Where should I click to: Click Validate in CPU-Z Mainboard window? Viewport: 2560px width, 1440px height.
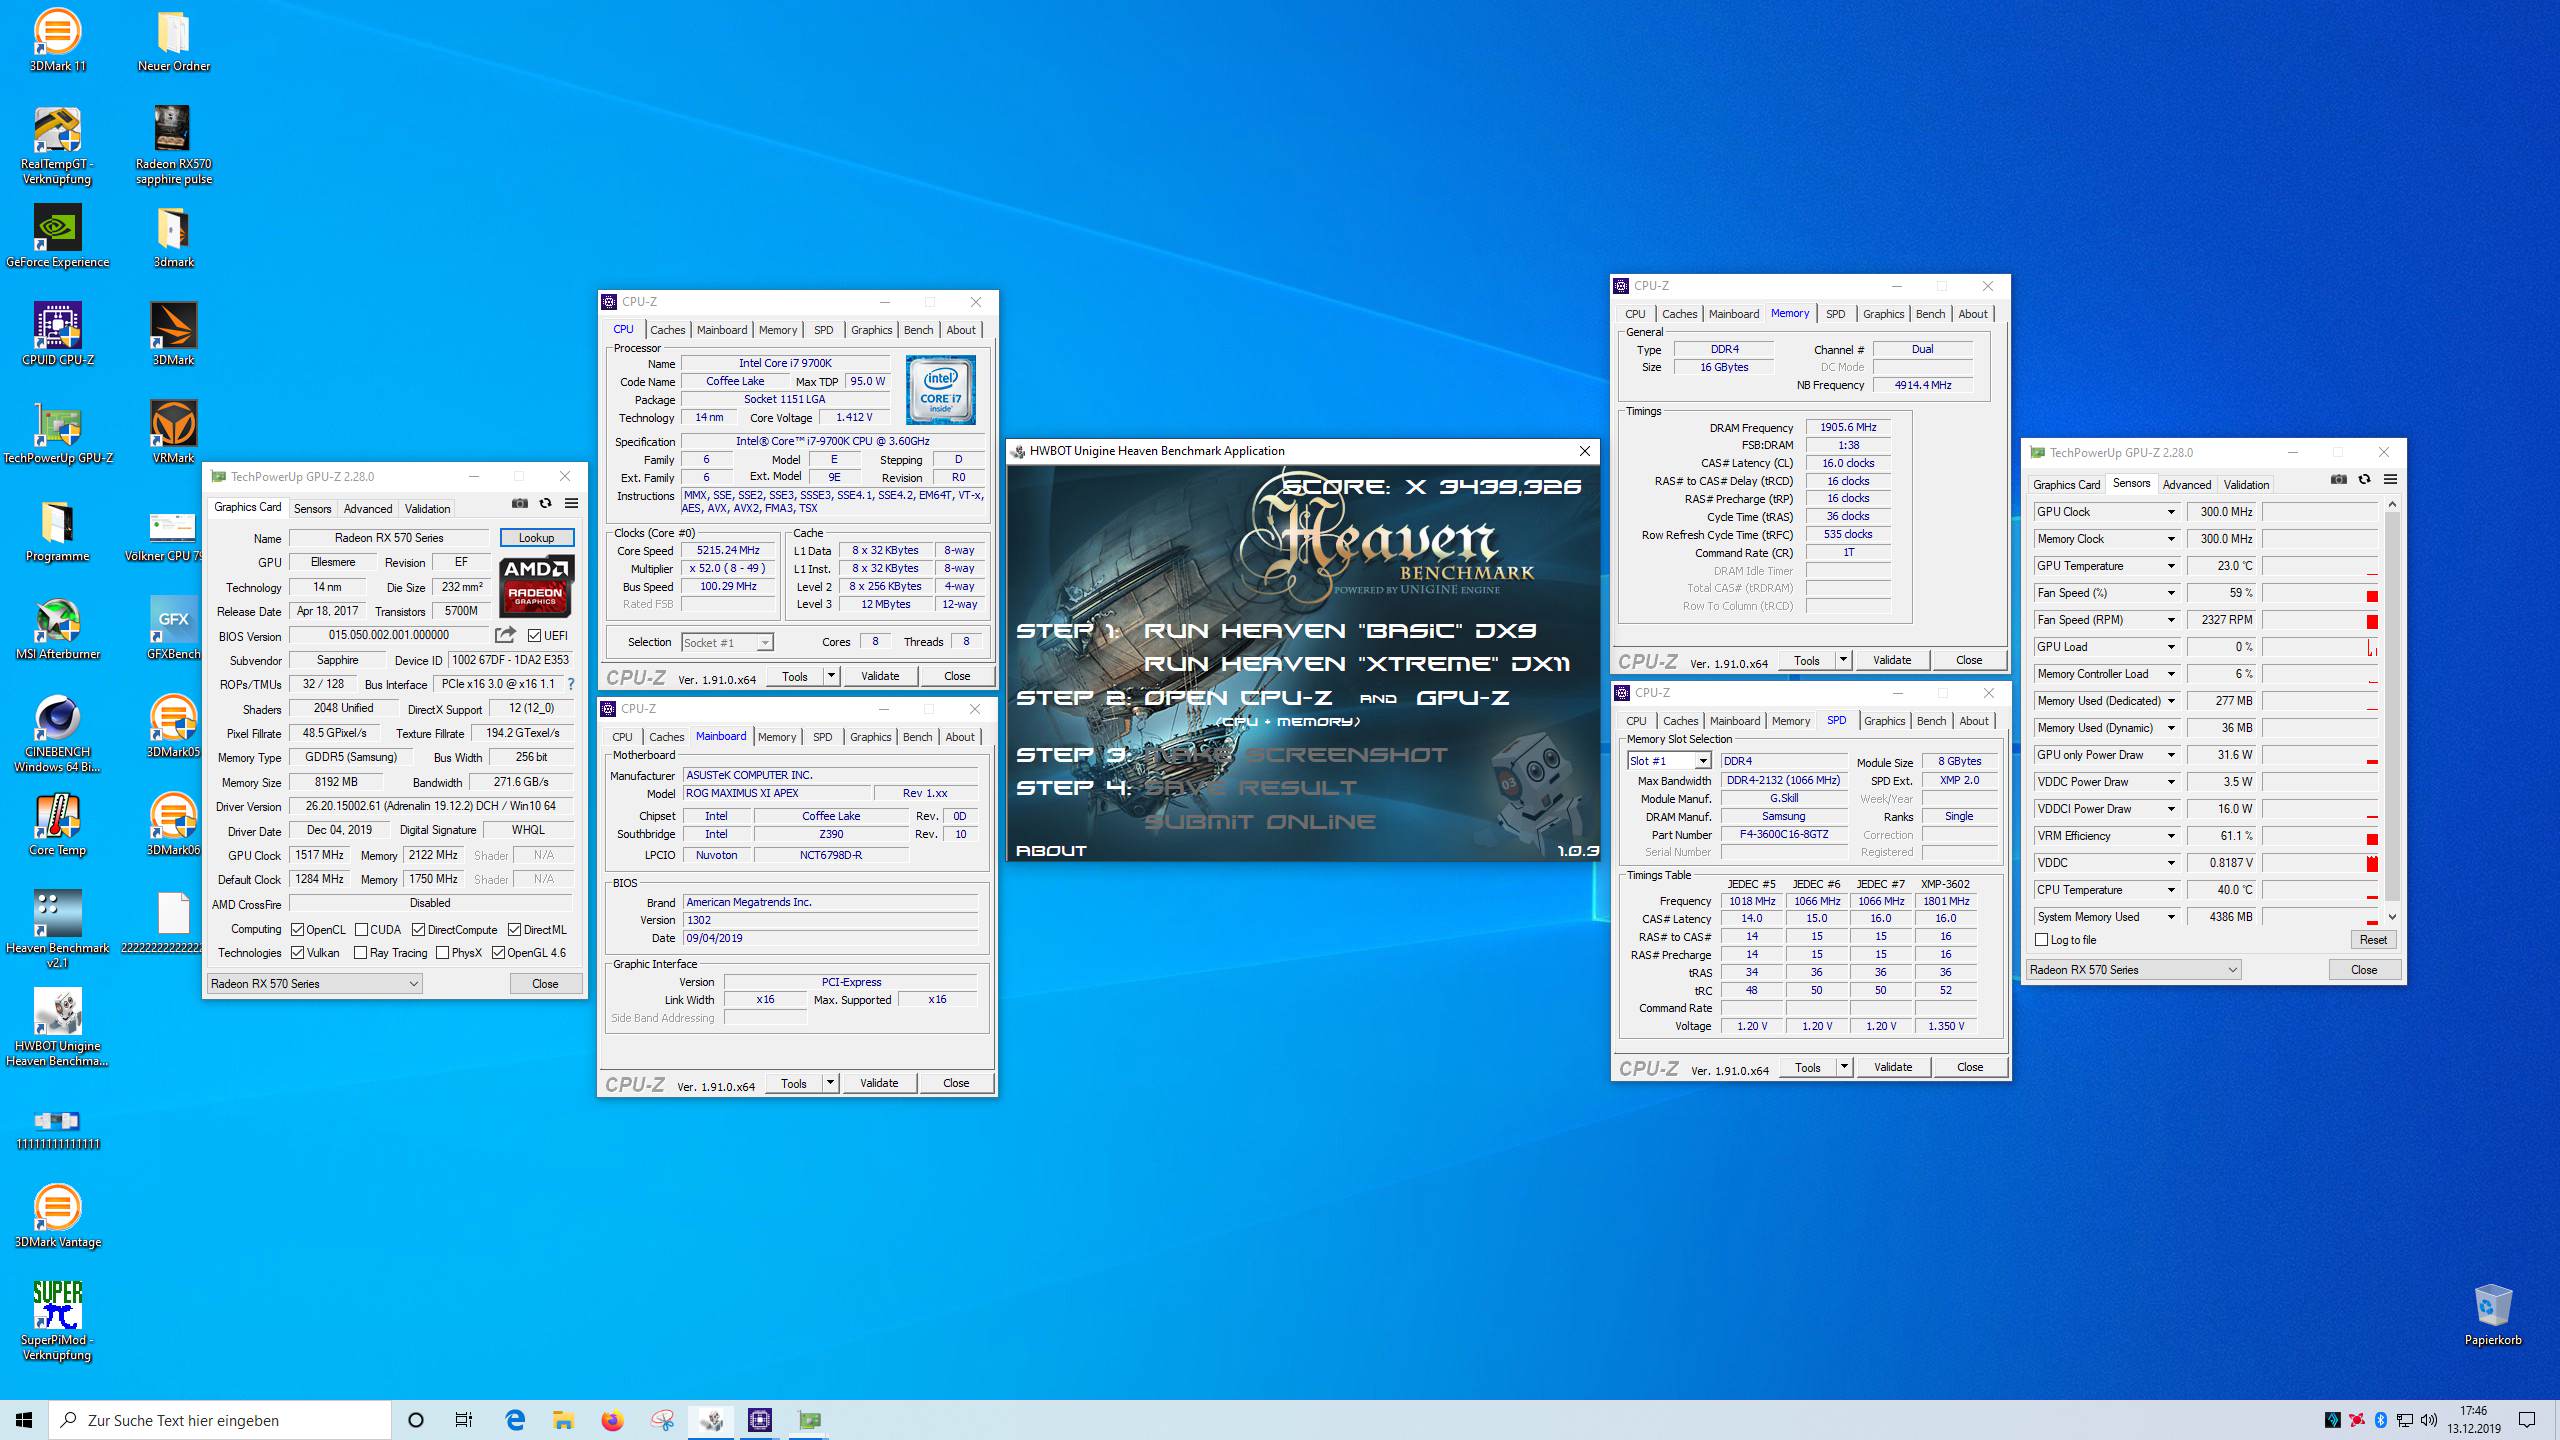click(x=879, y=1083)
